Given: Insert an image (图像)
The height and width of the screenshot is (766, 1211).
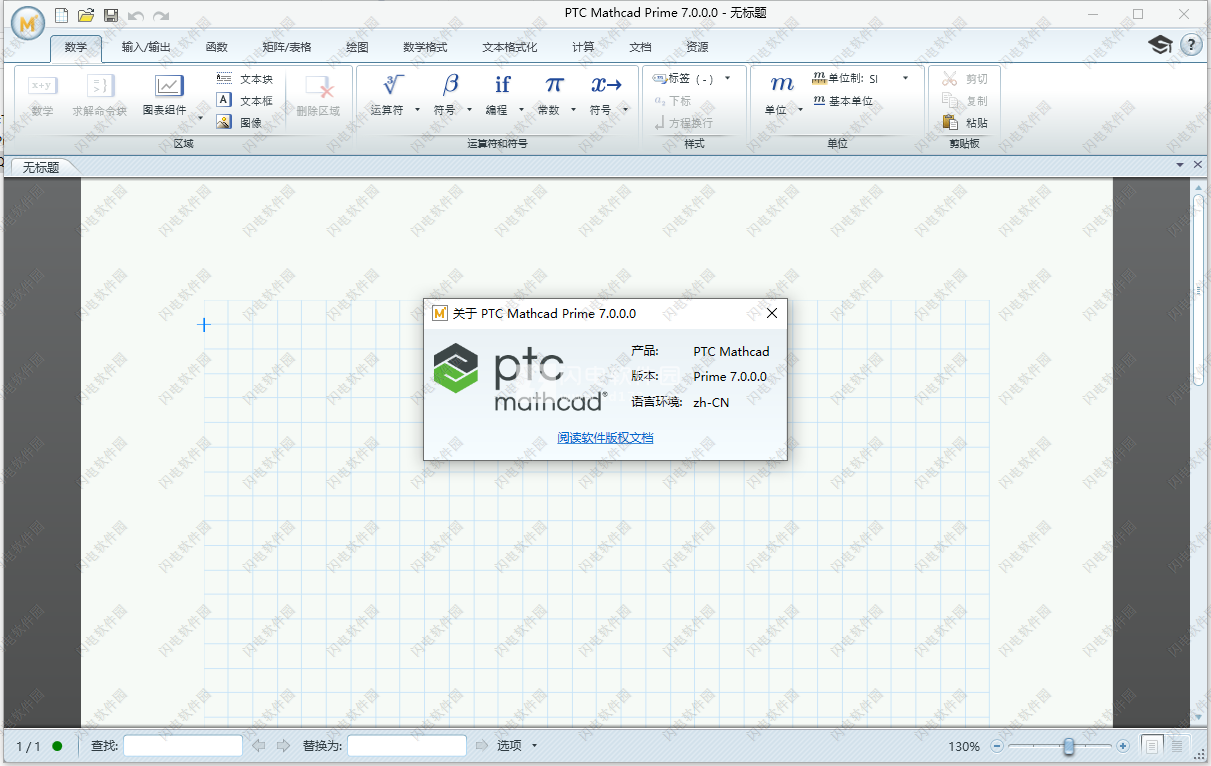Looking at the screenshot, I should pos(239,123).
